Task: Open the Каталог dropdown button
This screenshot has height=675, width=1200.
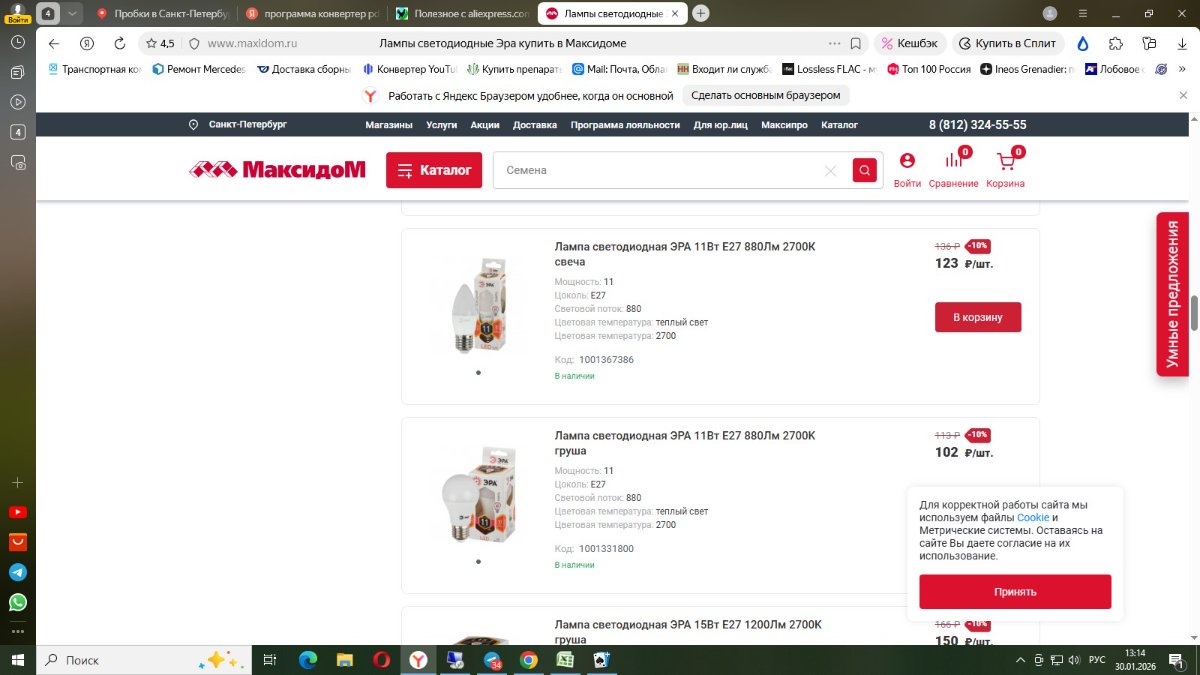Action: point(434,170)
